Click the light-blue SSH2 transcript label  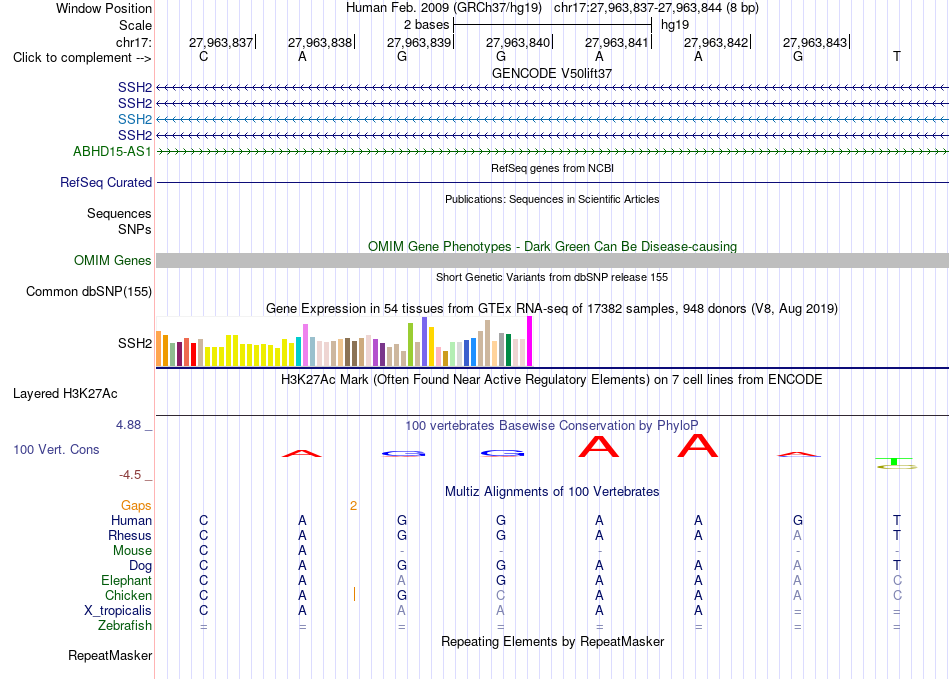(x=135, y=119)
